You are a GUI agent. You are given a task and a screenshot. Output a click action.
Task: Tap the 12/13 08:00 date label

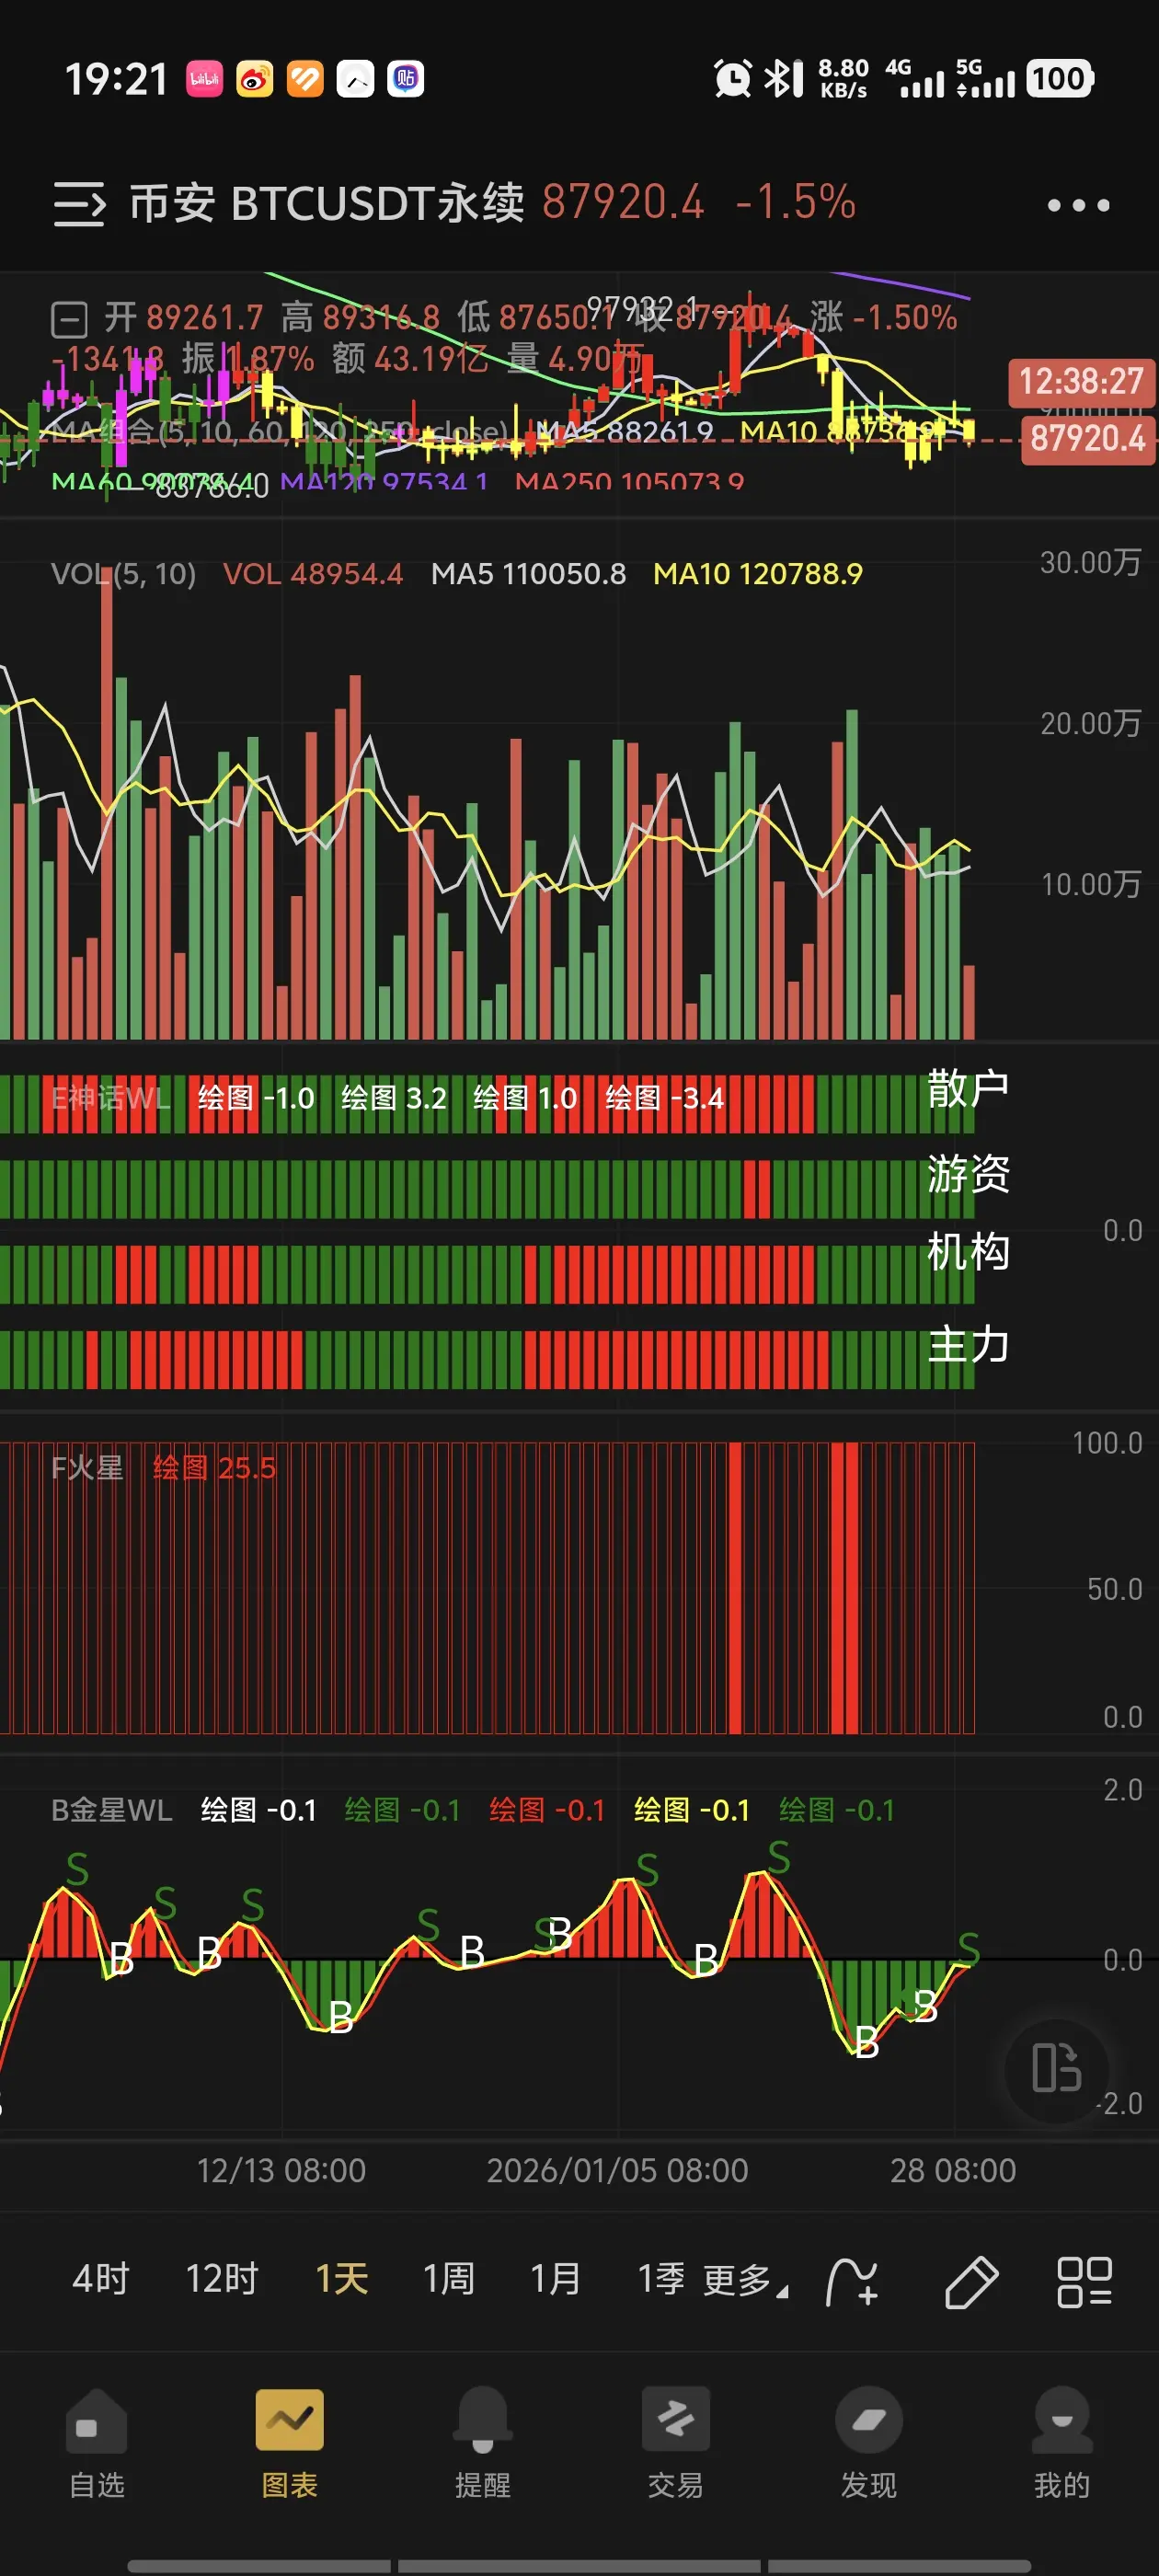pyautogui.click(x=281, y=2170)
